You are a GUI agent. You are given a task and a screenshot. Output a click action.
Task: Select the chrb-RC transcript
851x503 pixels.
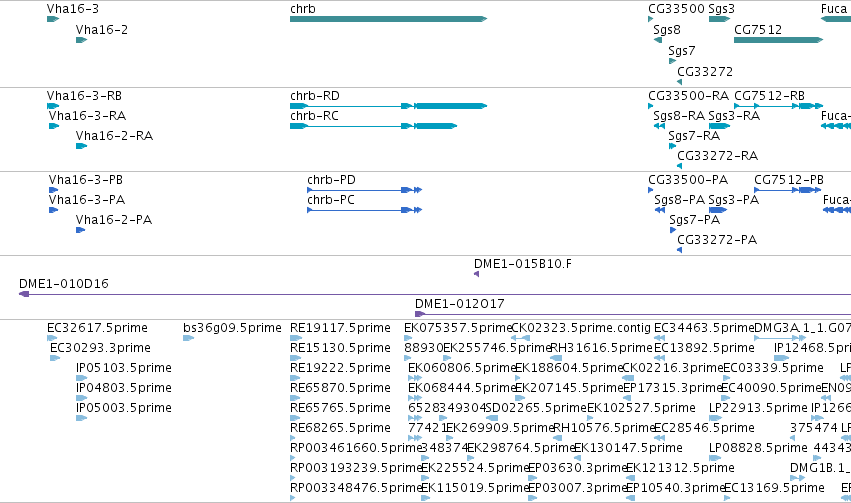click(x=373, y=126)
